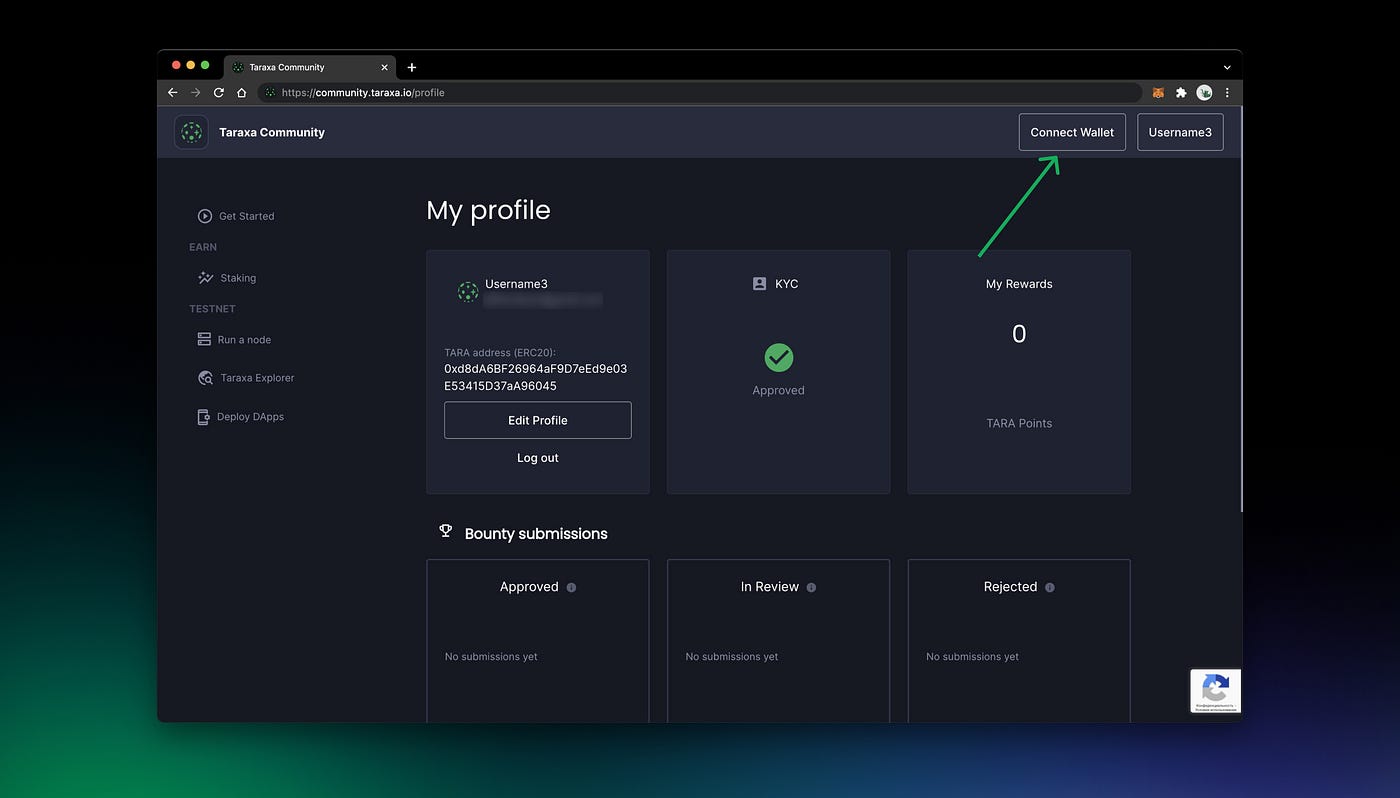Screen dimensions: 1400x798
Task: Select the Taraxa Community browser tab
Action: (309, 67)
